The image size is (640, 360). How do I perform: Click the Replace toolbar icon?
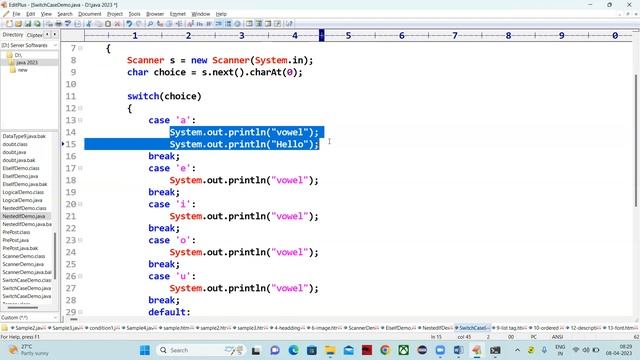coord(160,24)
